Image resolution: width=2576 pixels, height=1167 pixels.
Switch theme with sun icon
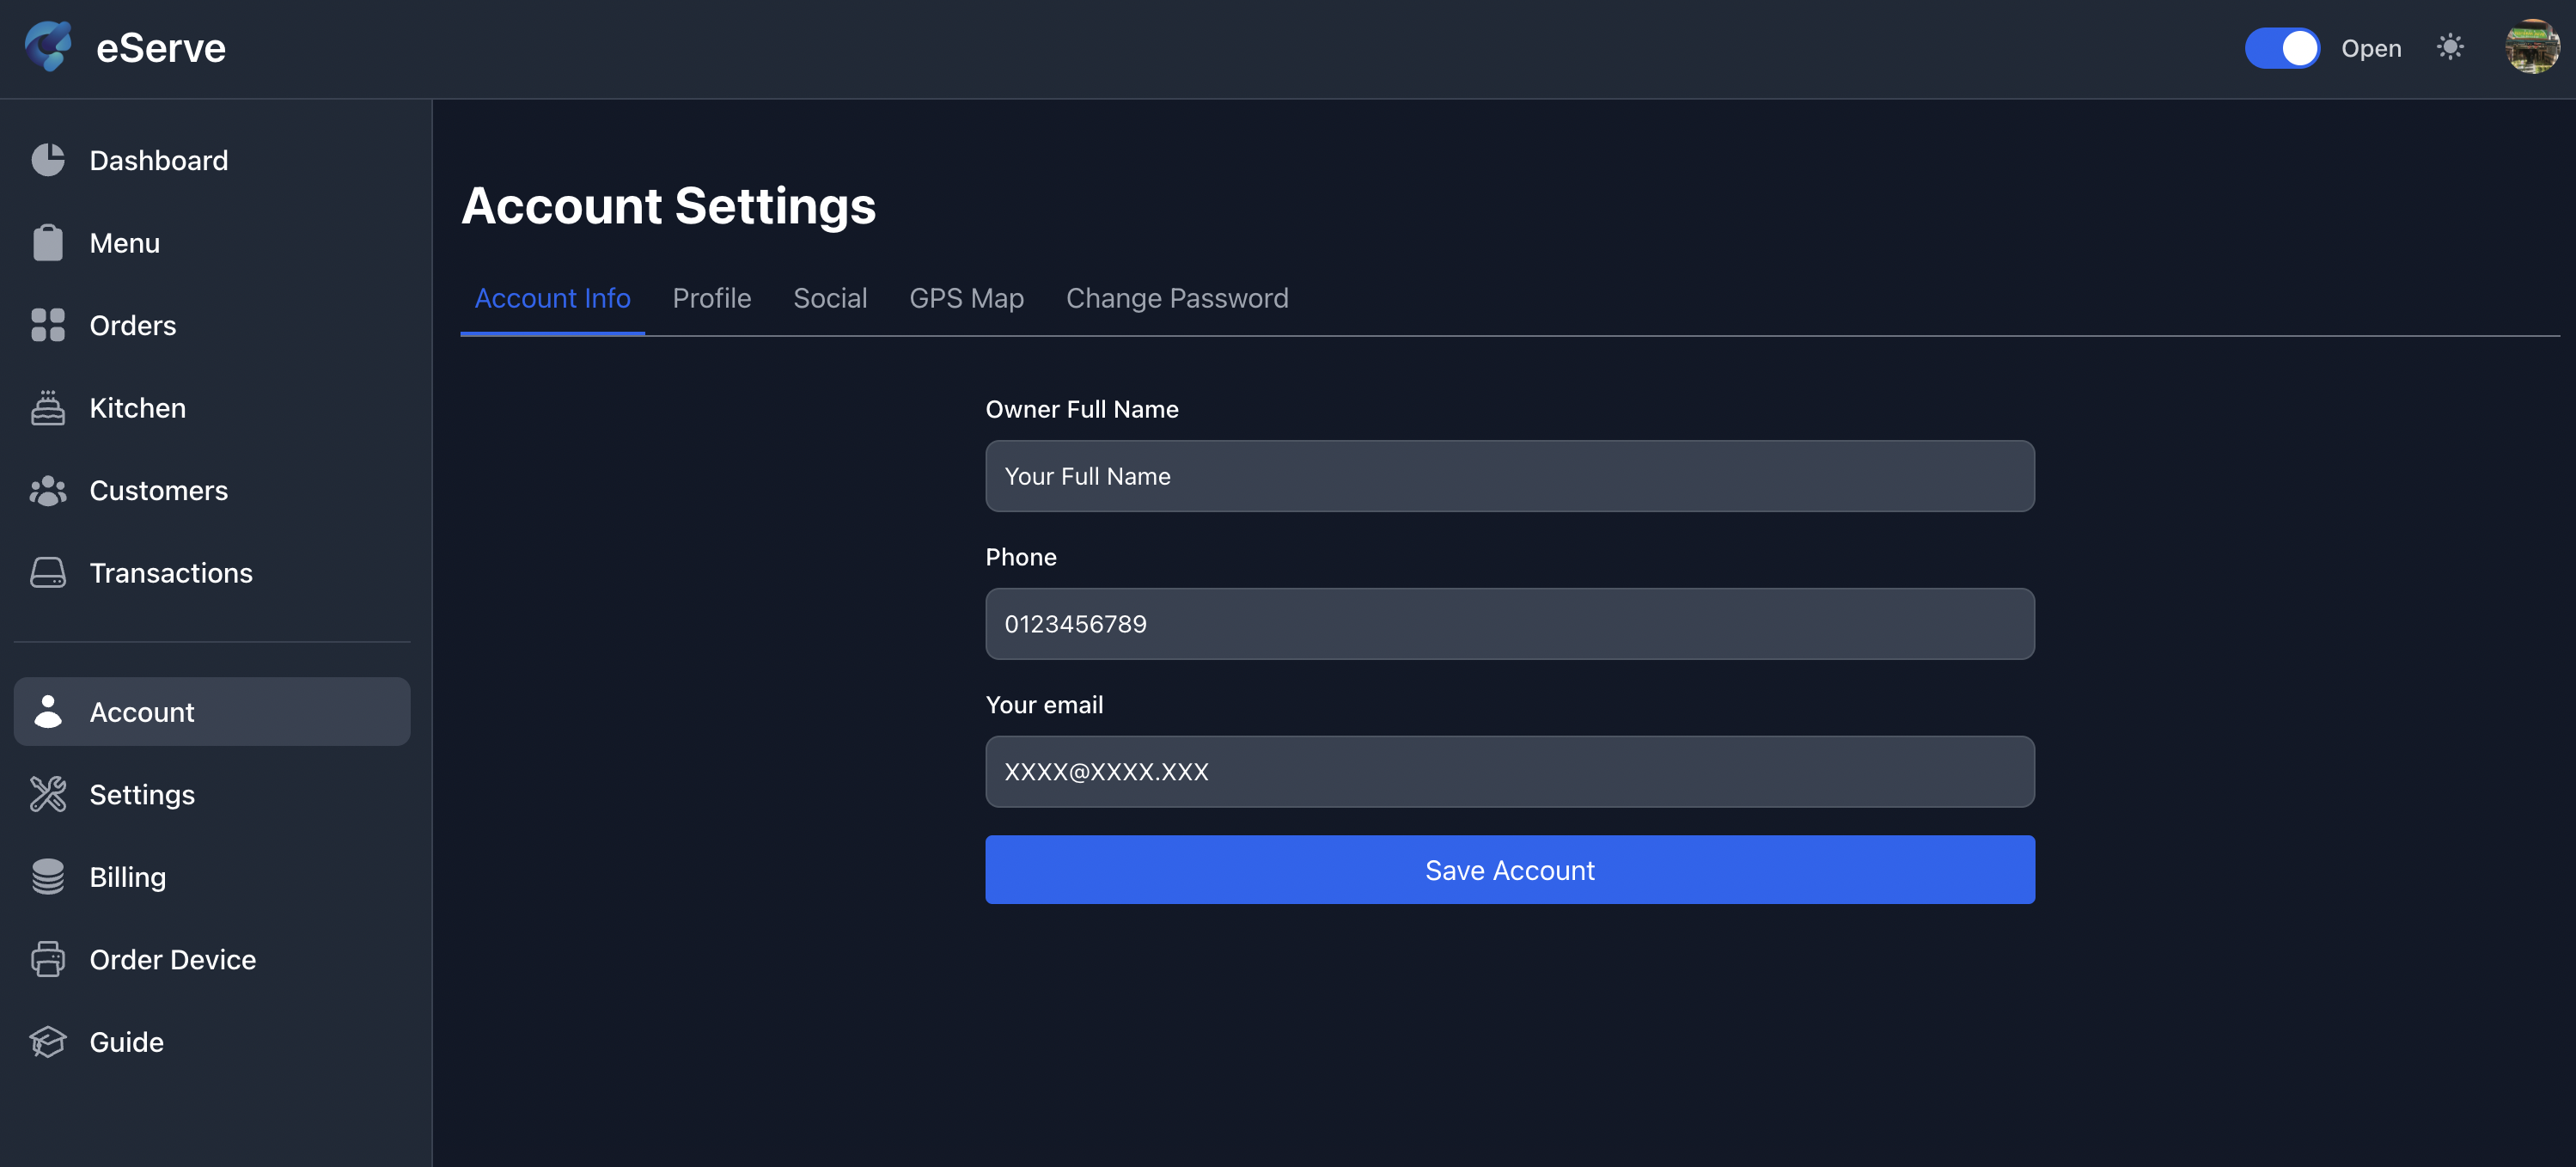tap(2449, 47)
